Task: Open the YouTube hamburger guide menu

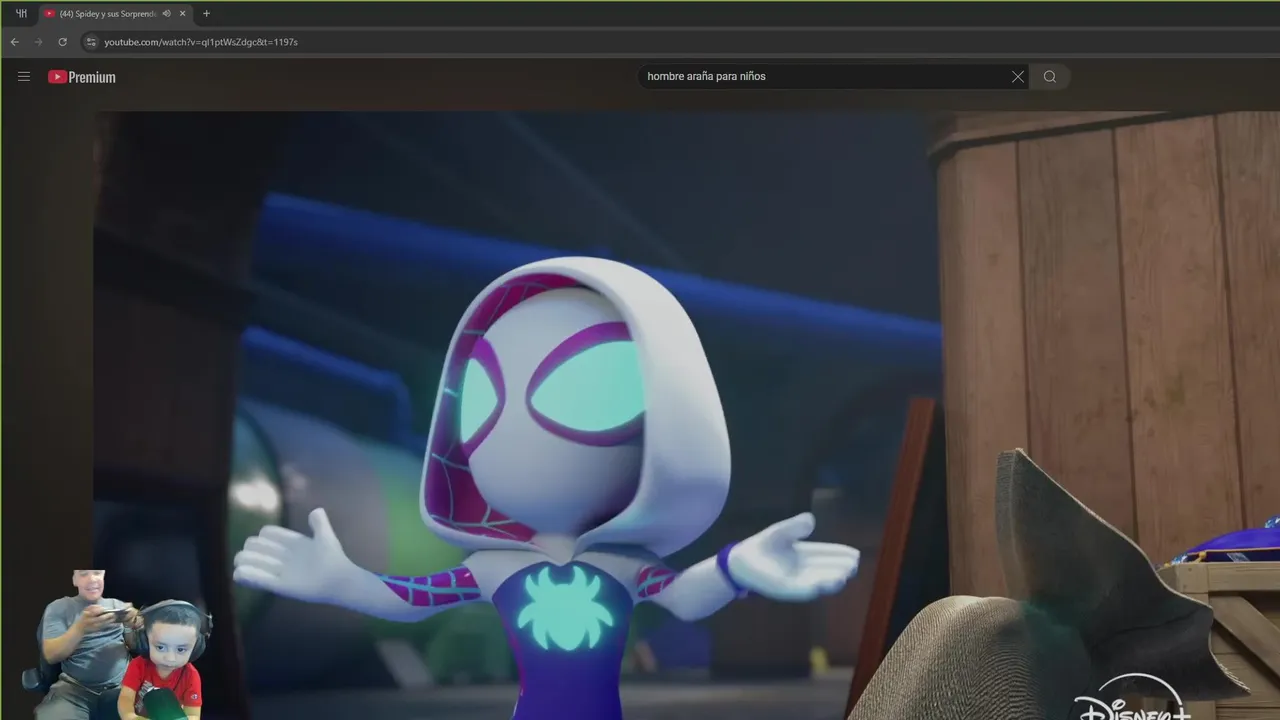Action: pyautogui.click(x=24, y=77)
